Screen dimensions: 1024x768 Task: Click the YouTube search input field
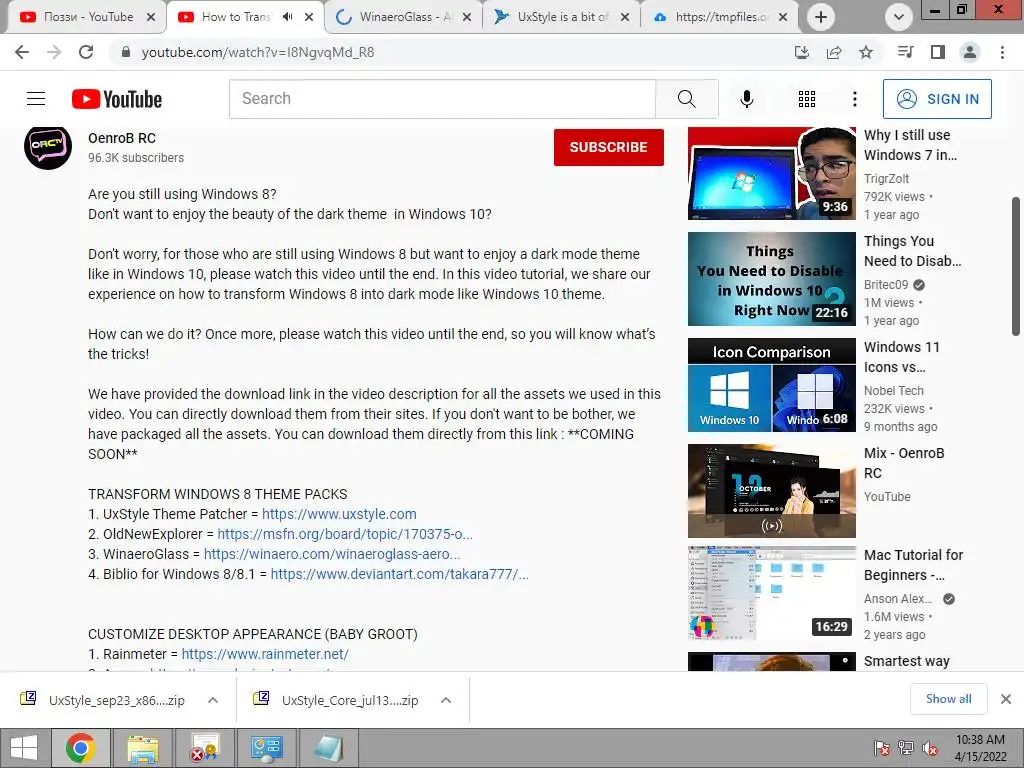(442, 99)
